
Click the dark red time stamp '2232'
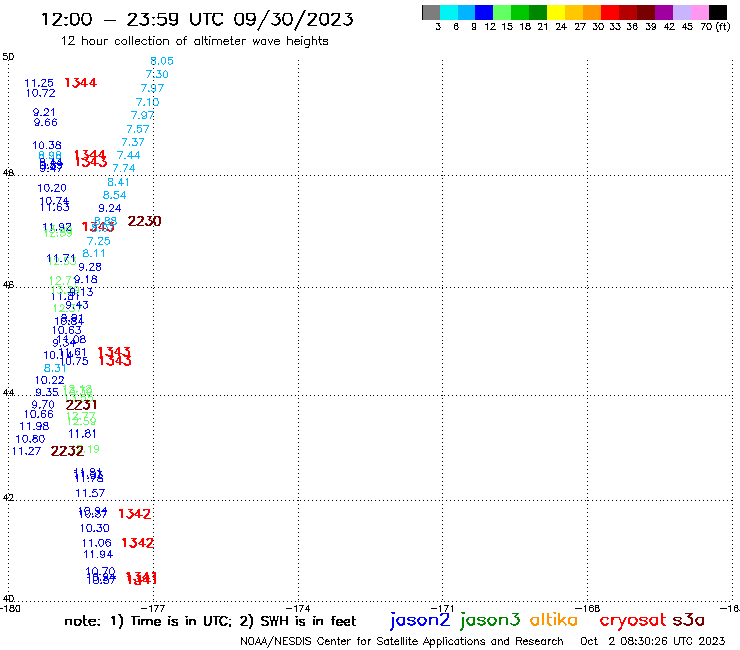[67, 451]
